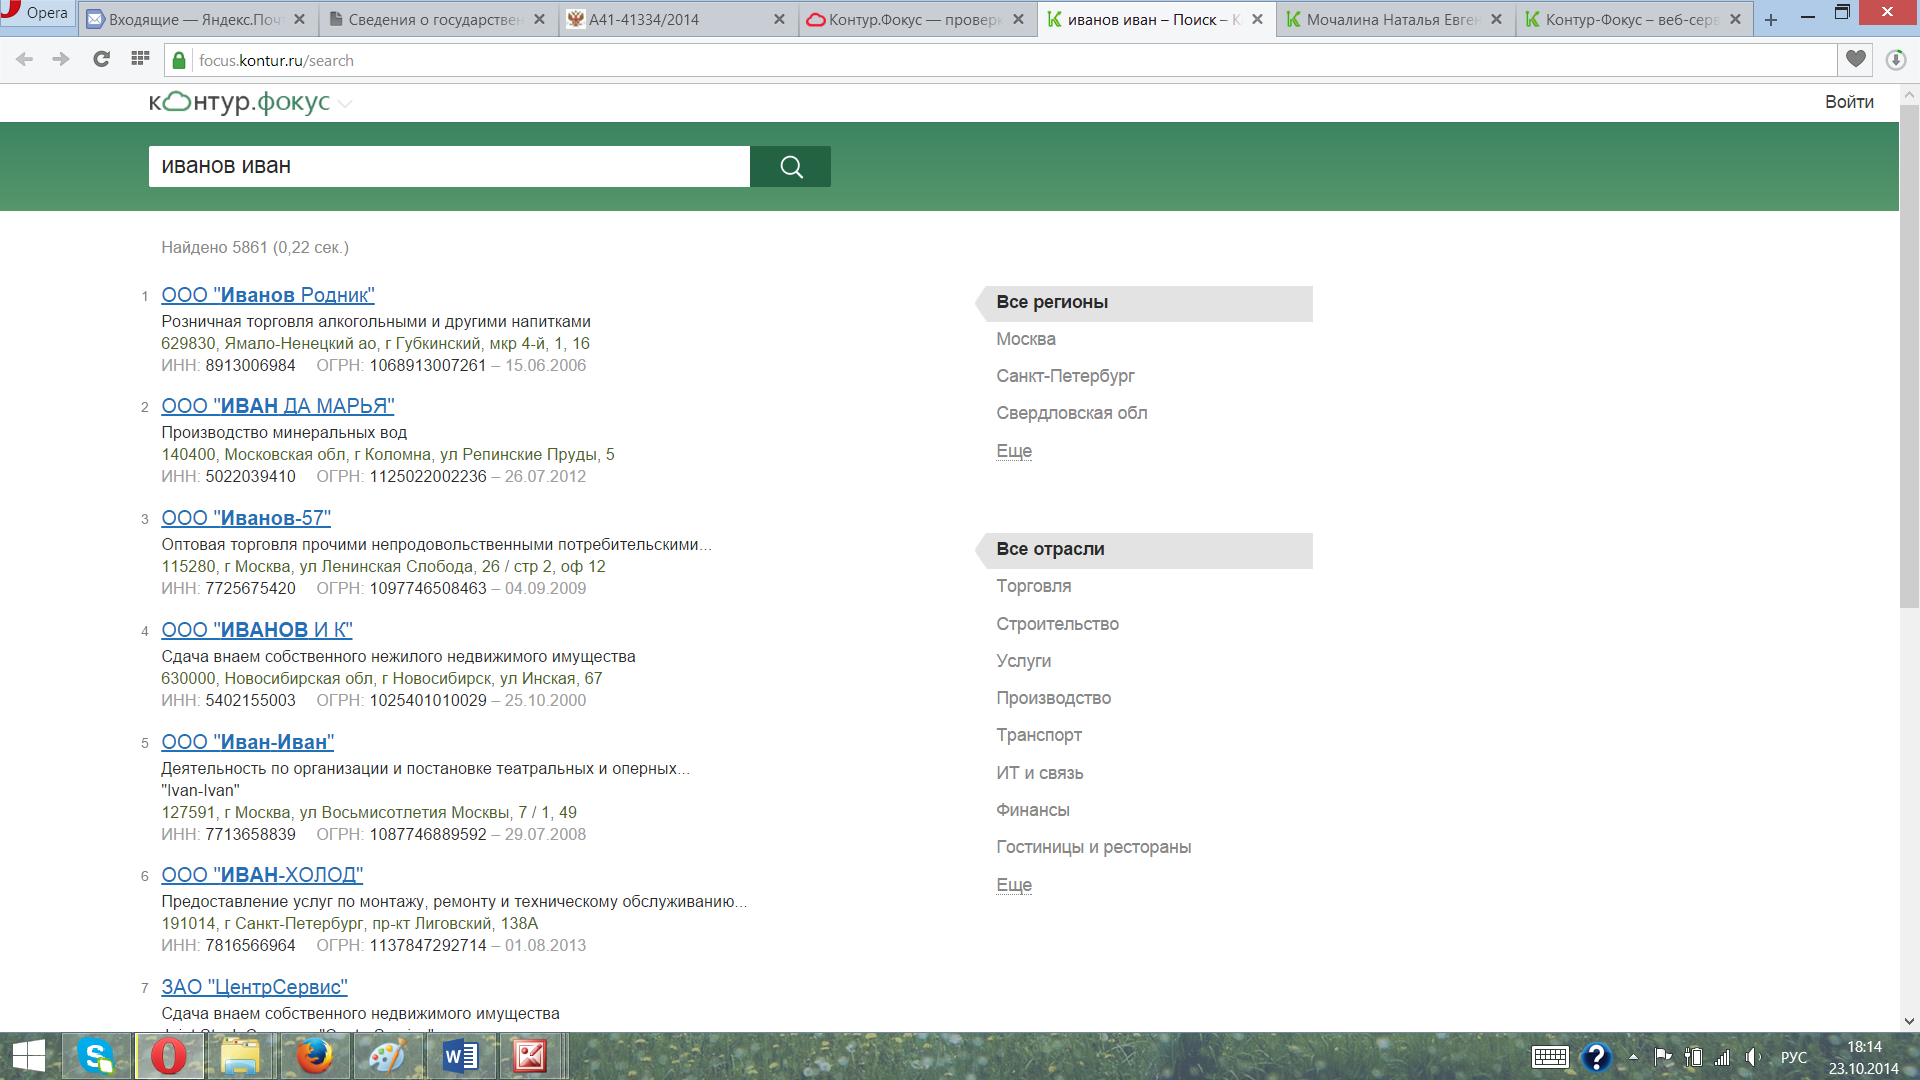The width and height of the screenshot is (1920, 1080).
Task: Show the on-screen keyboard tray icon
Action: (1550, 1057)
